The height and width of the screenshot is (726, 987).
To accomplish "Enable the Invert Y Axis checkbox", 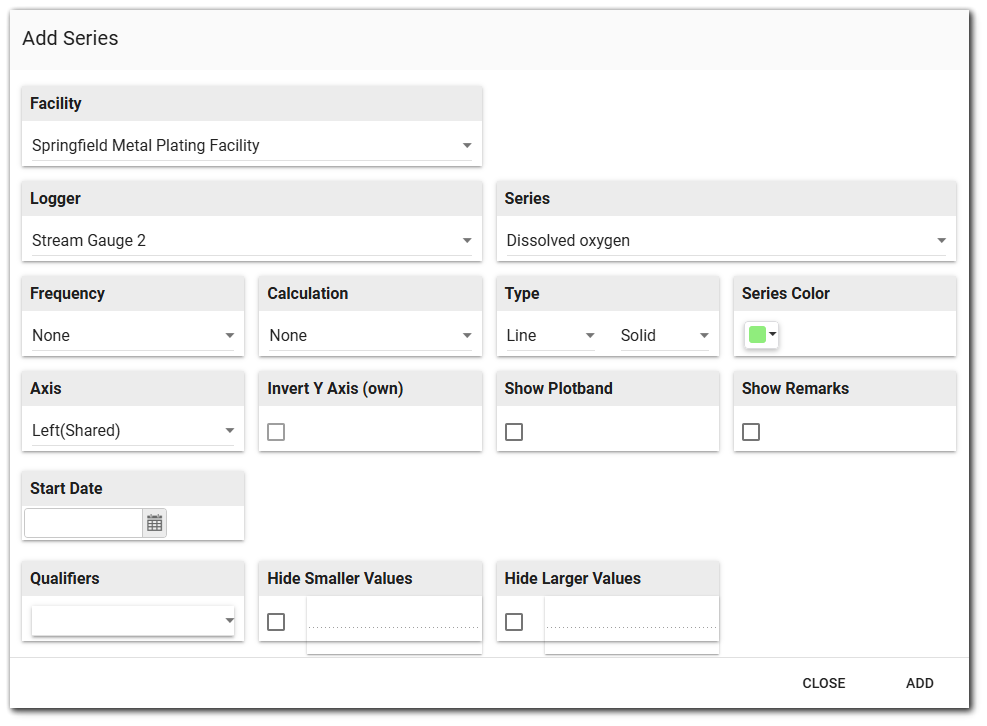I will click(276, 432).
